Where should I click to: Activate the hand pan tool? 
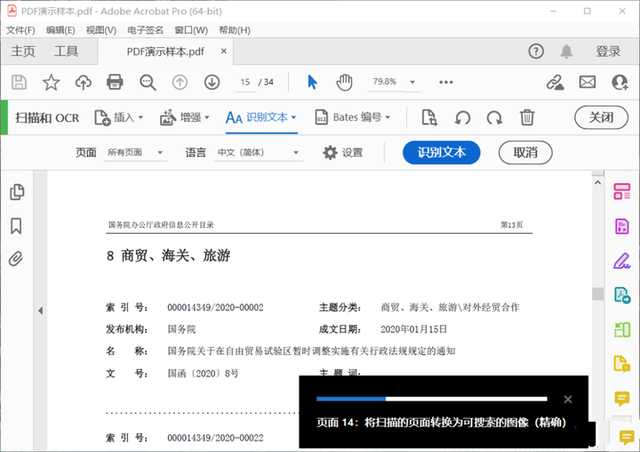344,82
